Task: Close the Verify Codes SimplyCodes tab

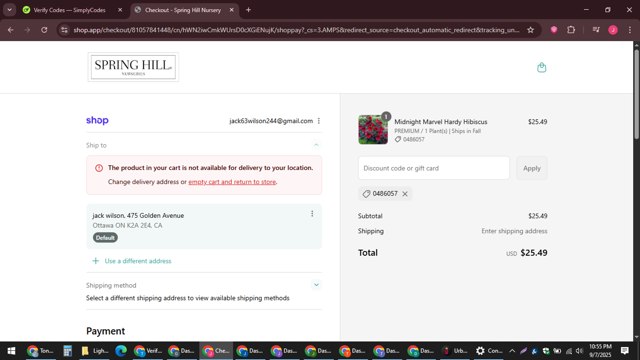Action: coord(120,10)
